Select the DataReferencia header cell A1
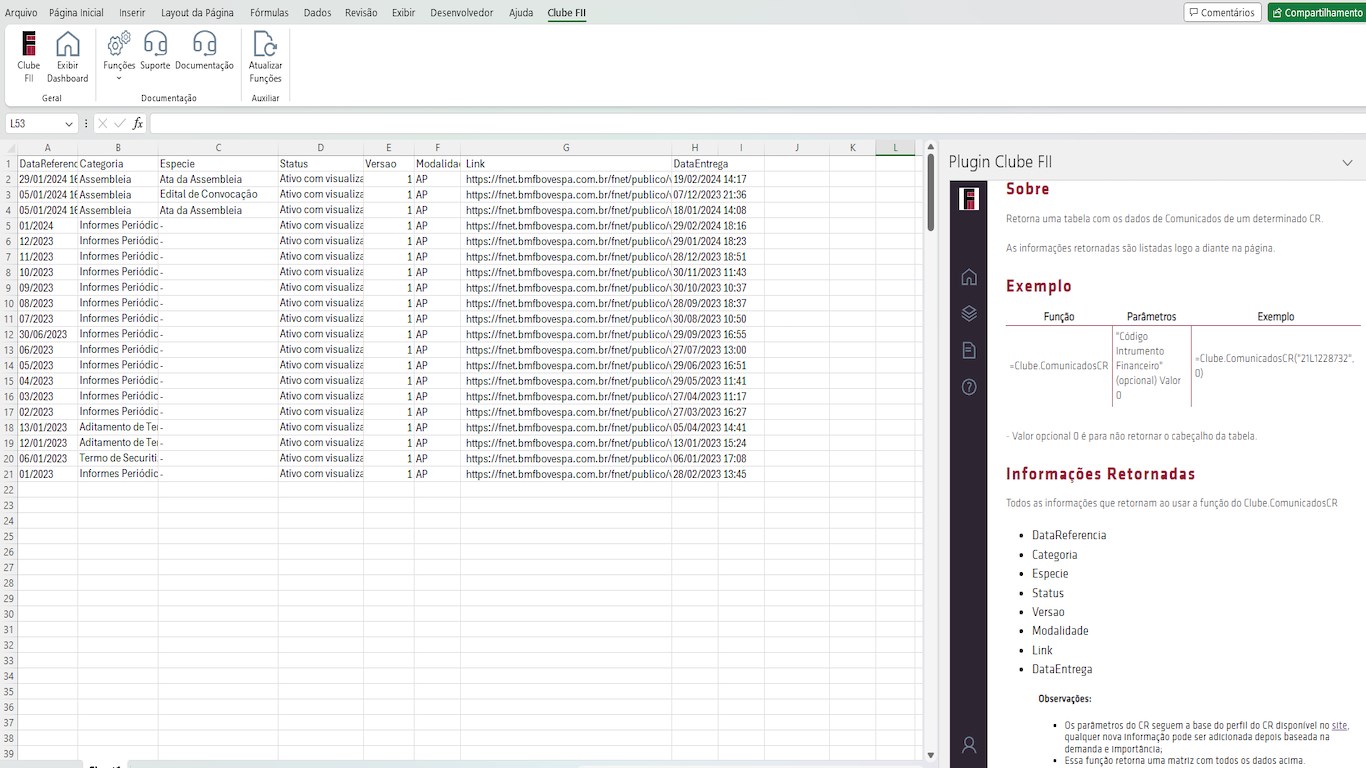 click(48, 163)
